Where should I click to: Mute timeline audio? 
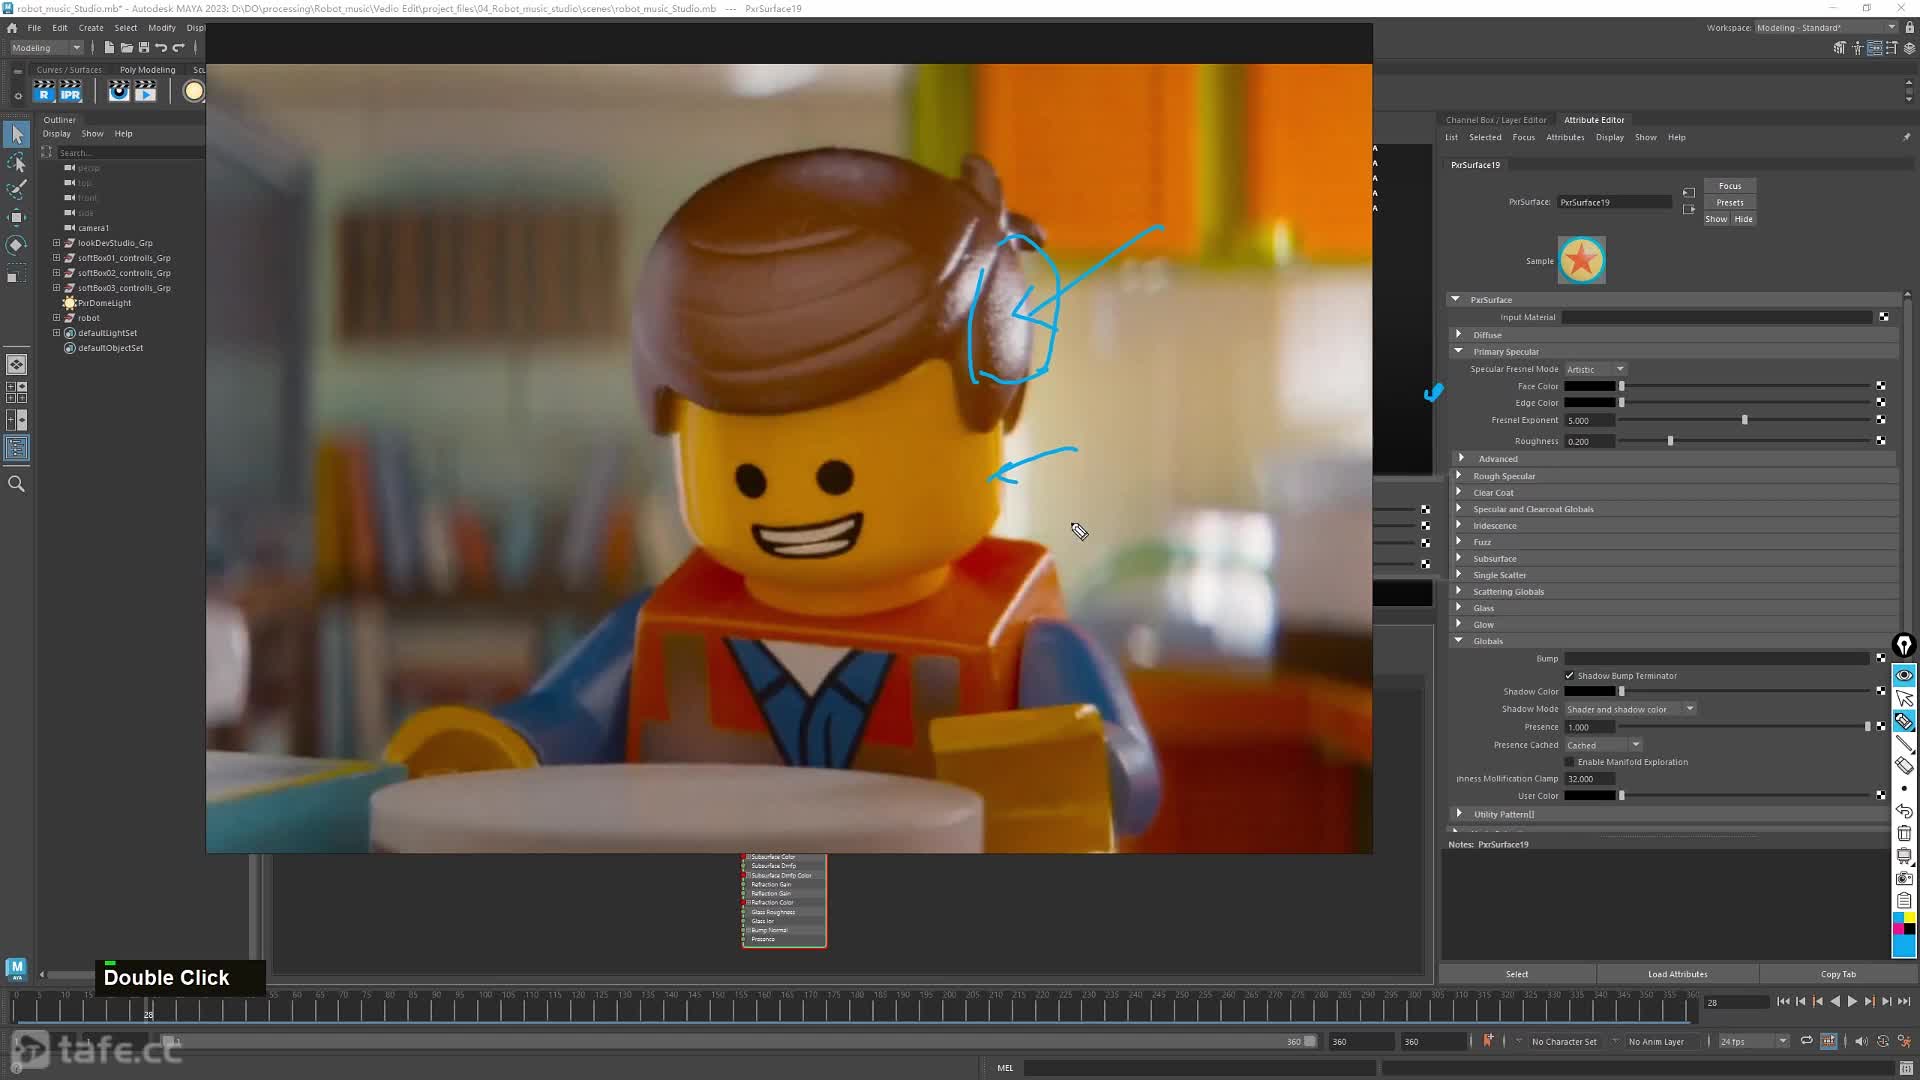tap(1860, 1041)
